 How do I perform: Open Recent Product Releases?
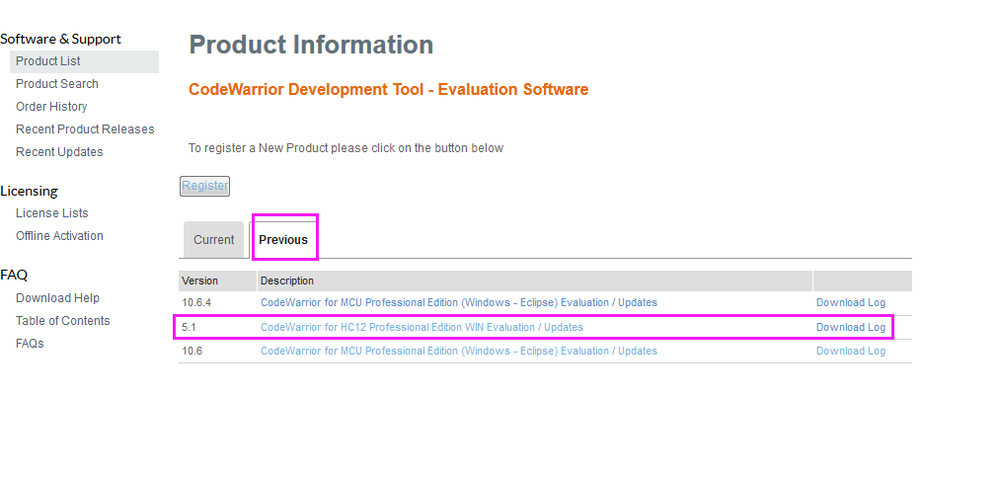85,129
